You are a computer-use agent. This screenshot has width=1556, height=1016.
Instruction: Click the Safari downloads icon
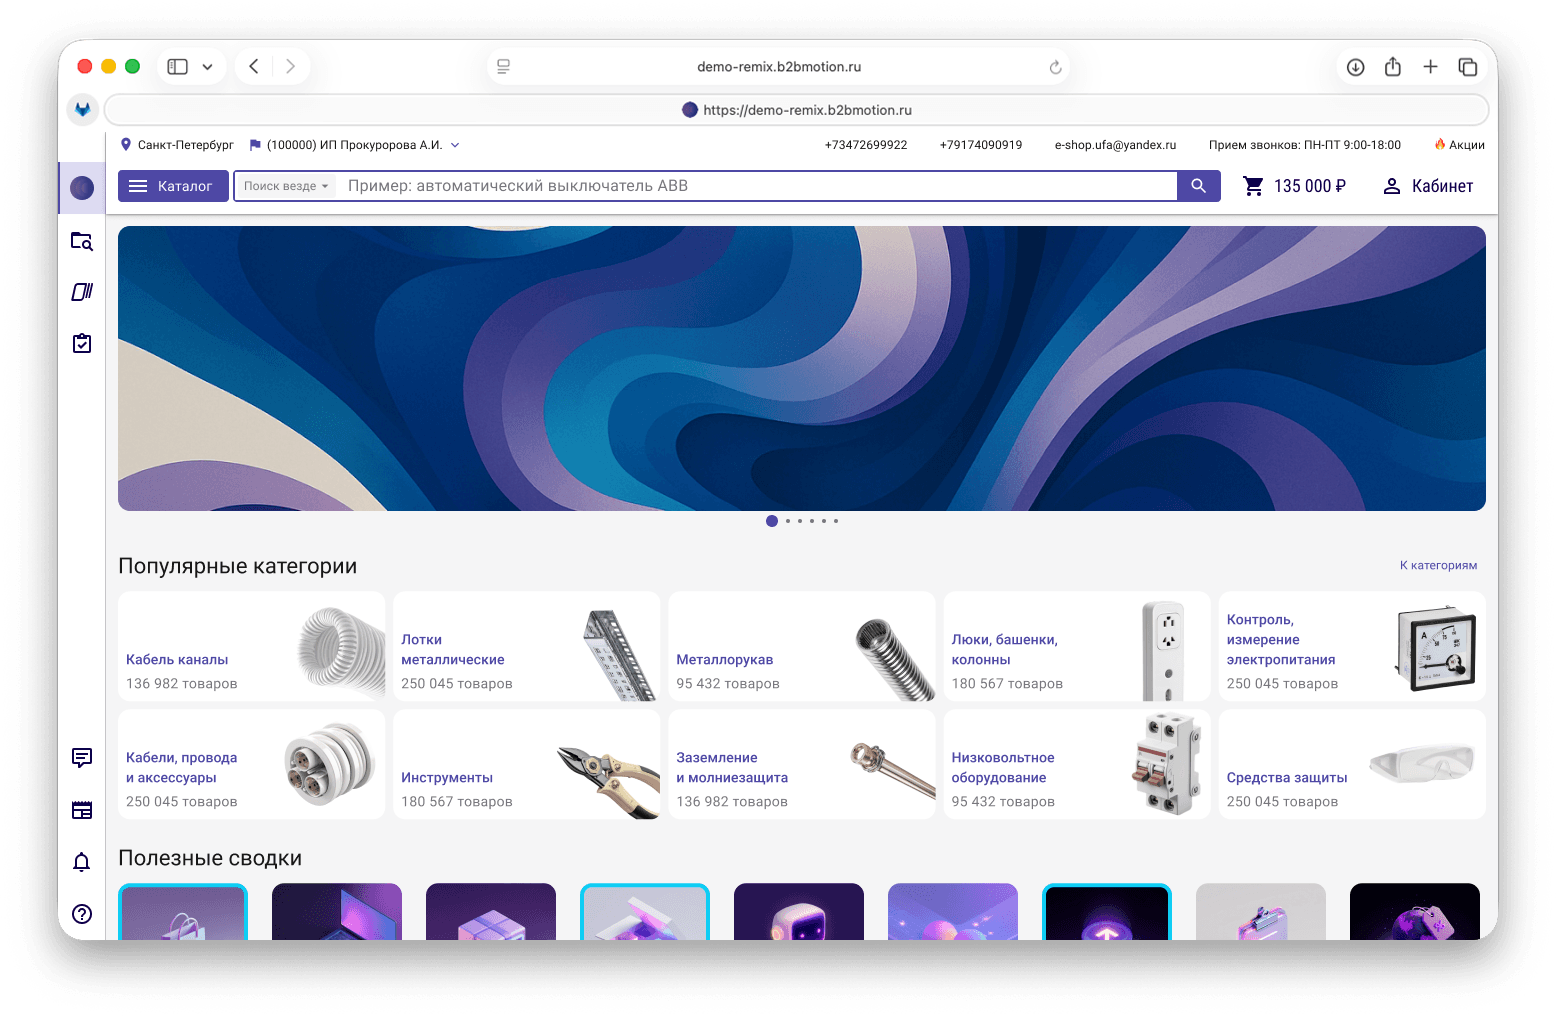1355,67
